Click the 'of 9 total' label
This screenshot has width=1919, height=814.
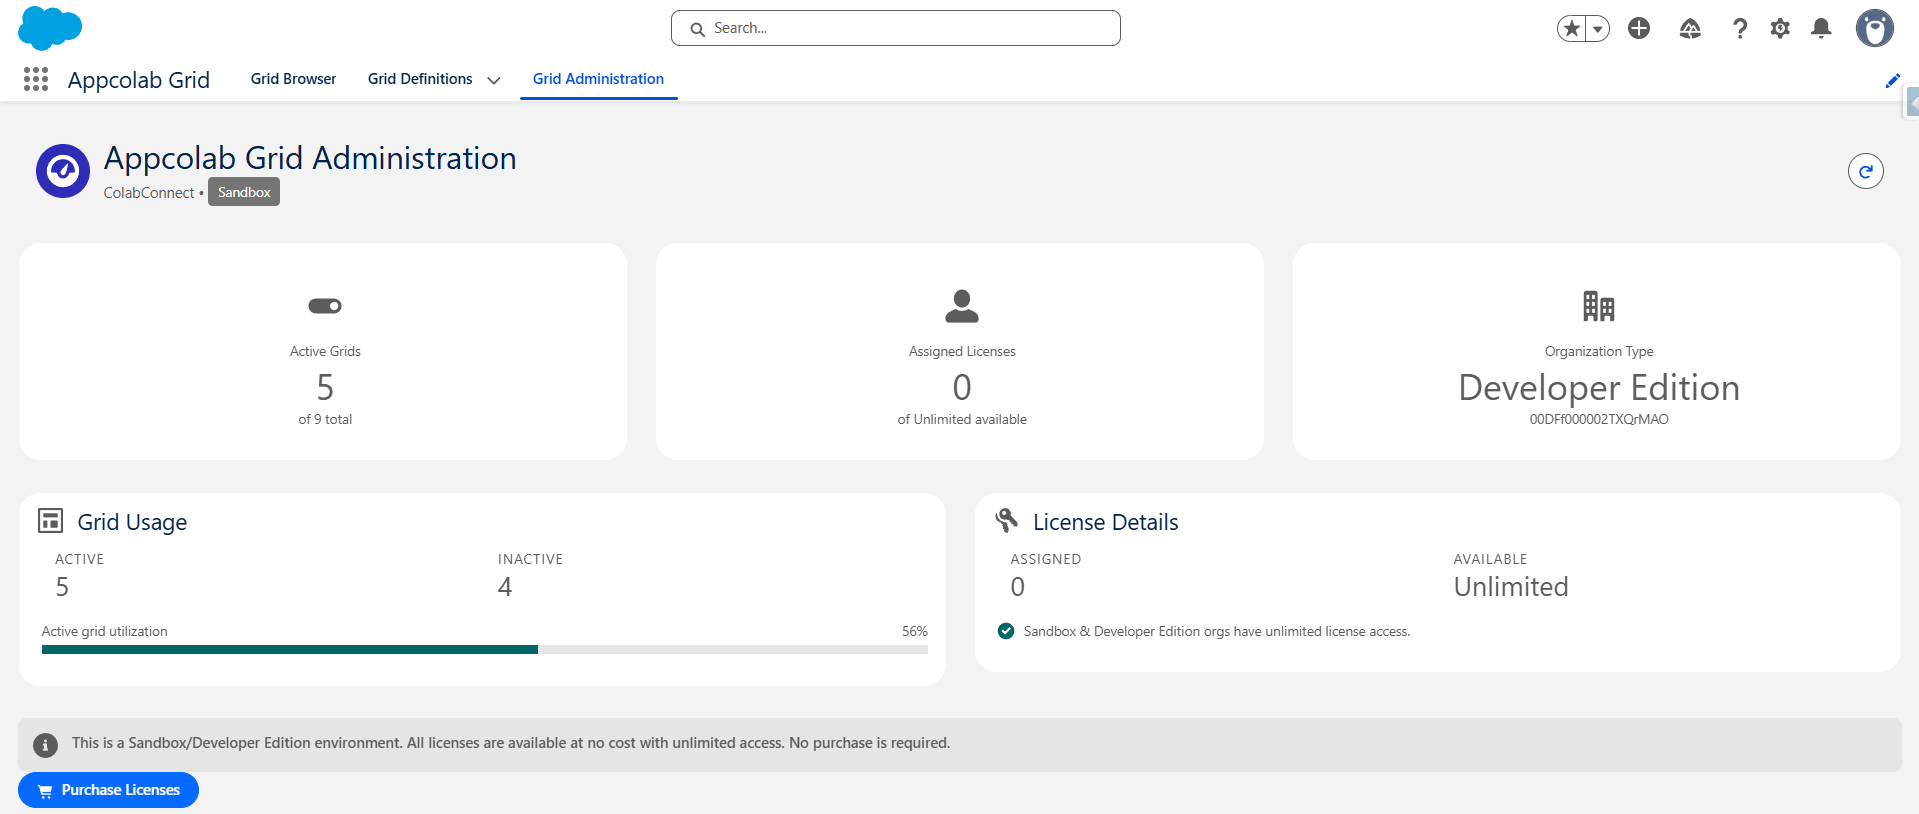[325, 419]
